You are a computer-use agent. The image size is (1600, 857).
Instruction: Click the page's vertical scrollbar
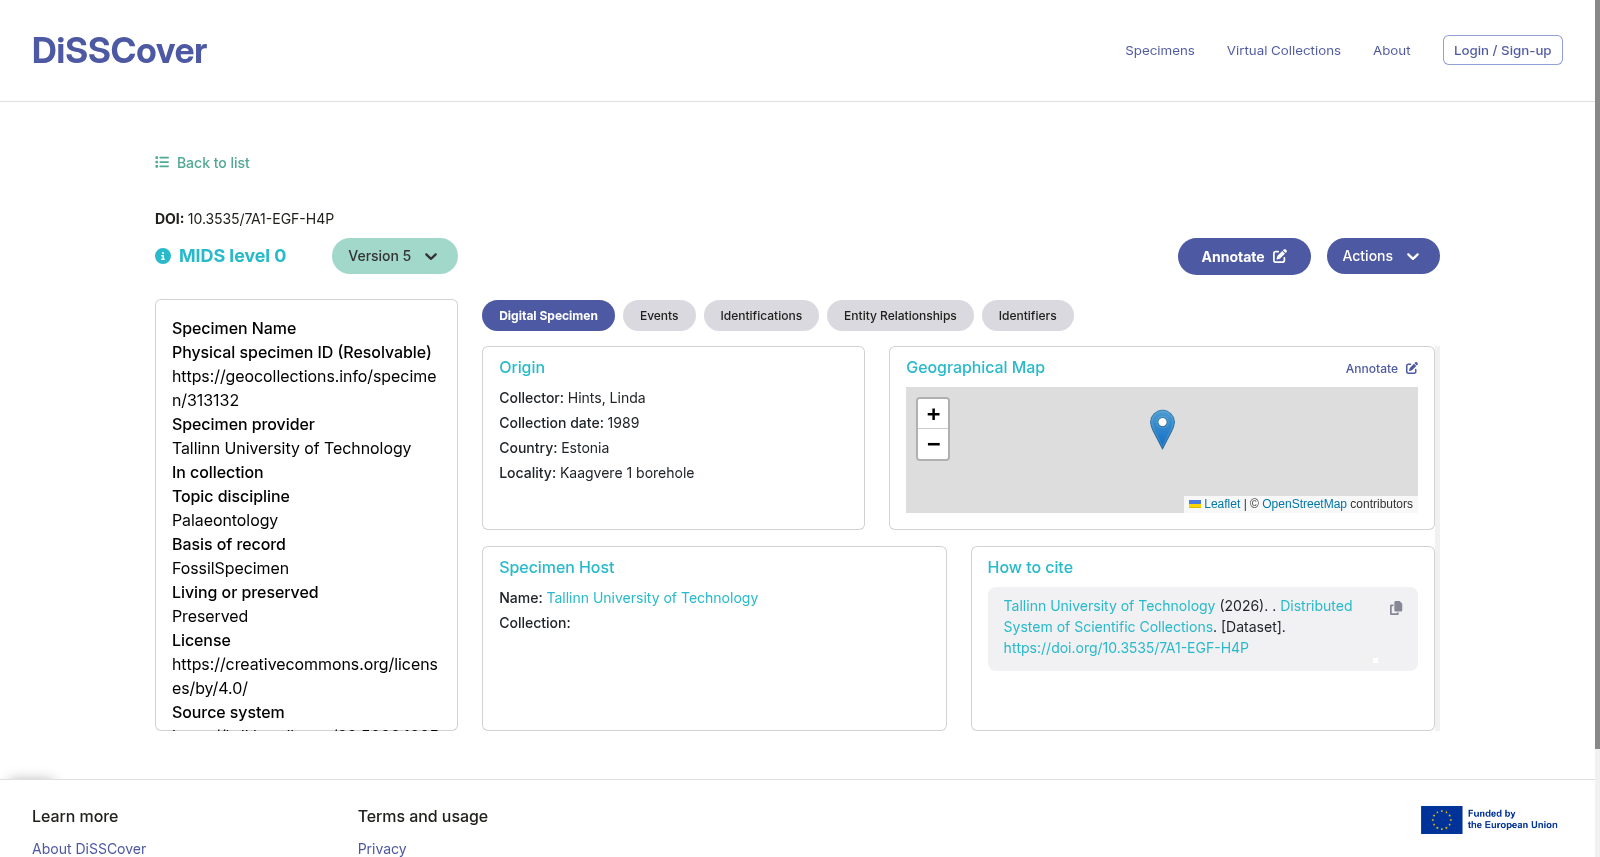[1597, 375]
